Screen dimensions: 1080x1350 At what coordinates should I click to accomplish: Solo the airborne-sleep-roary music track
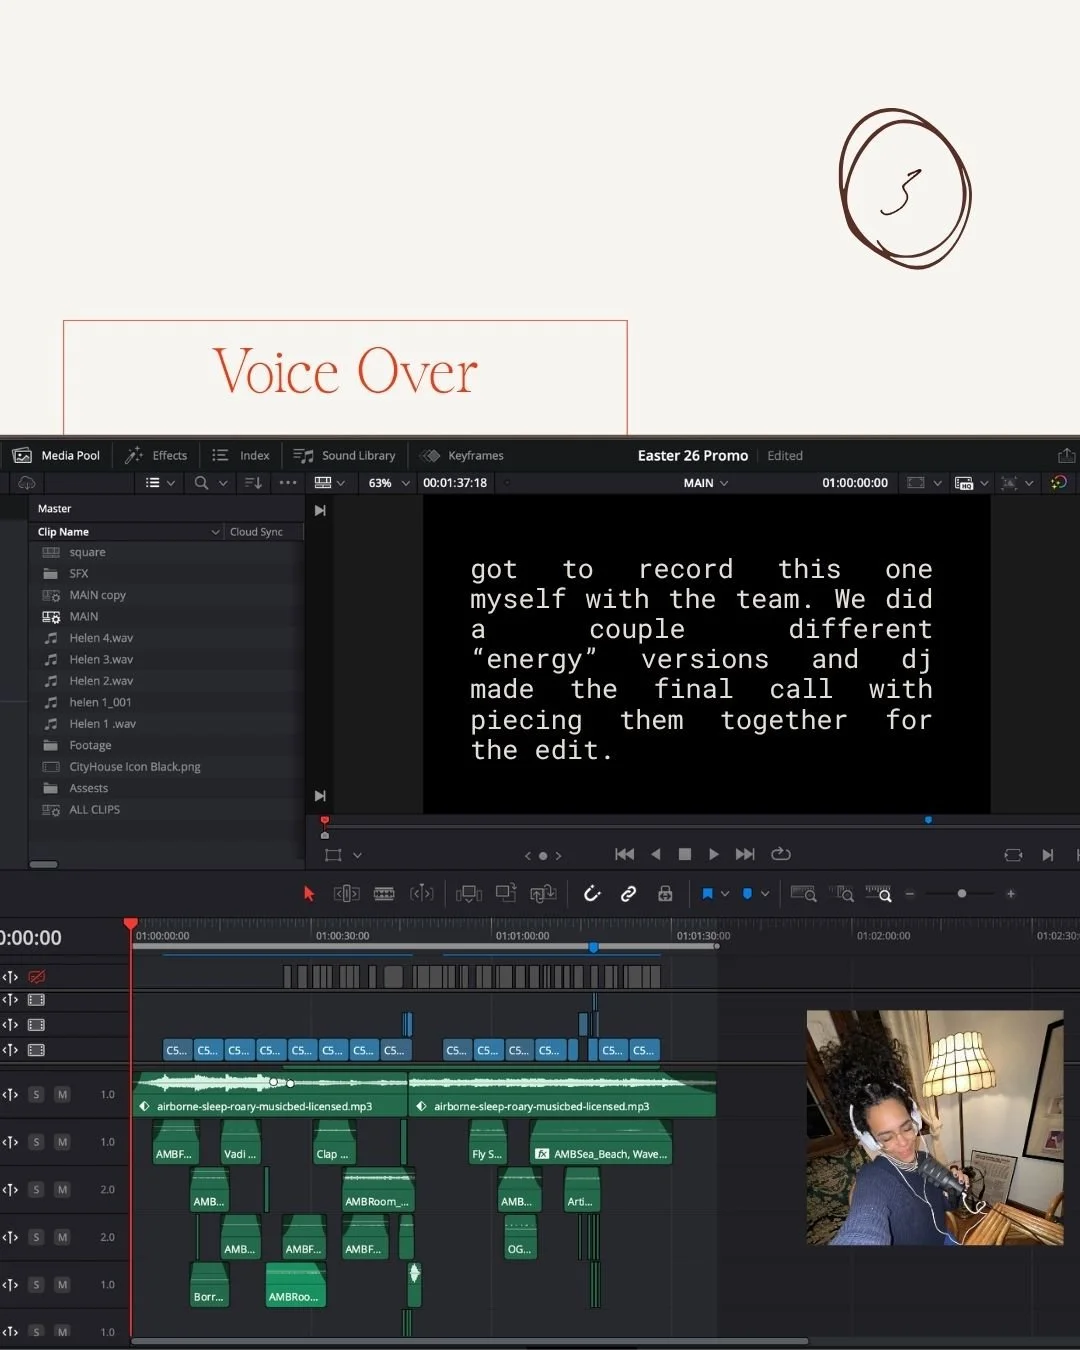[36, 1095]
